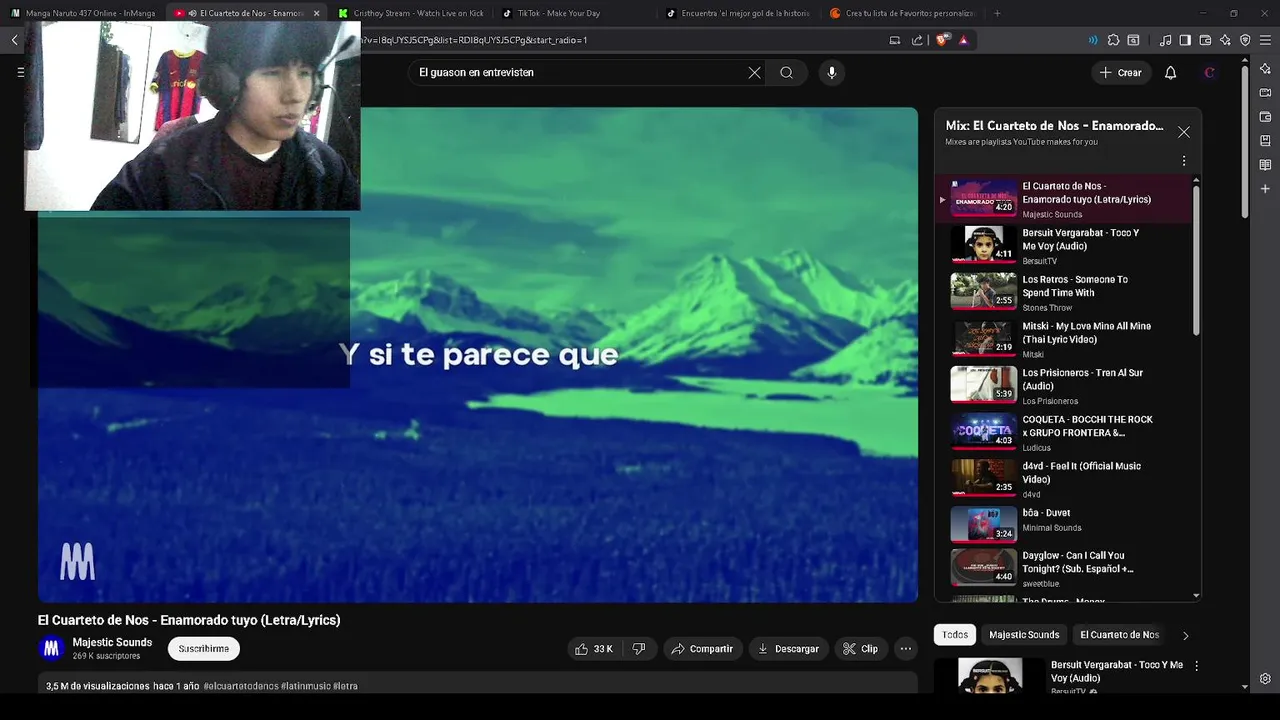The height and width of the screenshot is (720, 1280).
Task: Open bookmarks icon in right sidebar
Action: pos(1265,141)
